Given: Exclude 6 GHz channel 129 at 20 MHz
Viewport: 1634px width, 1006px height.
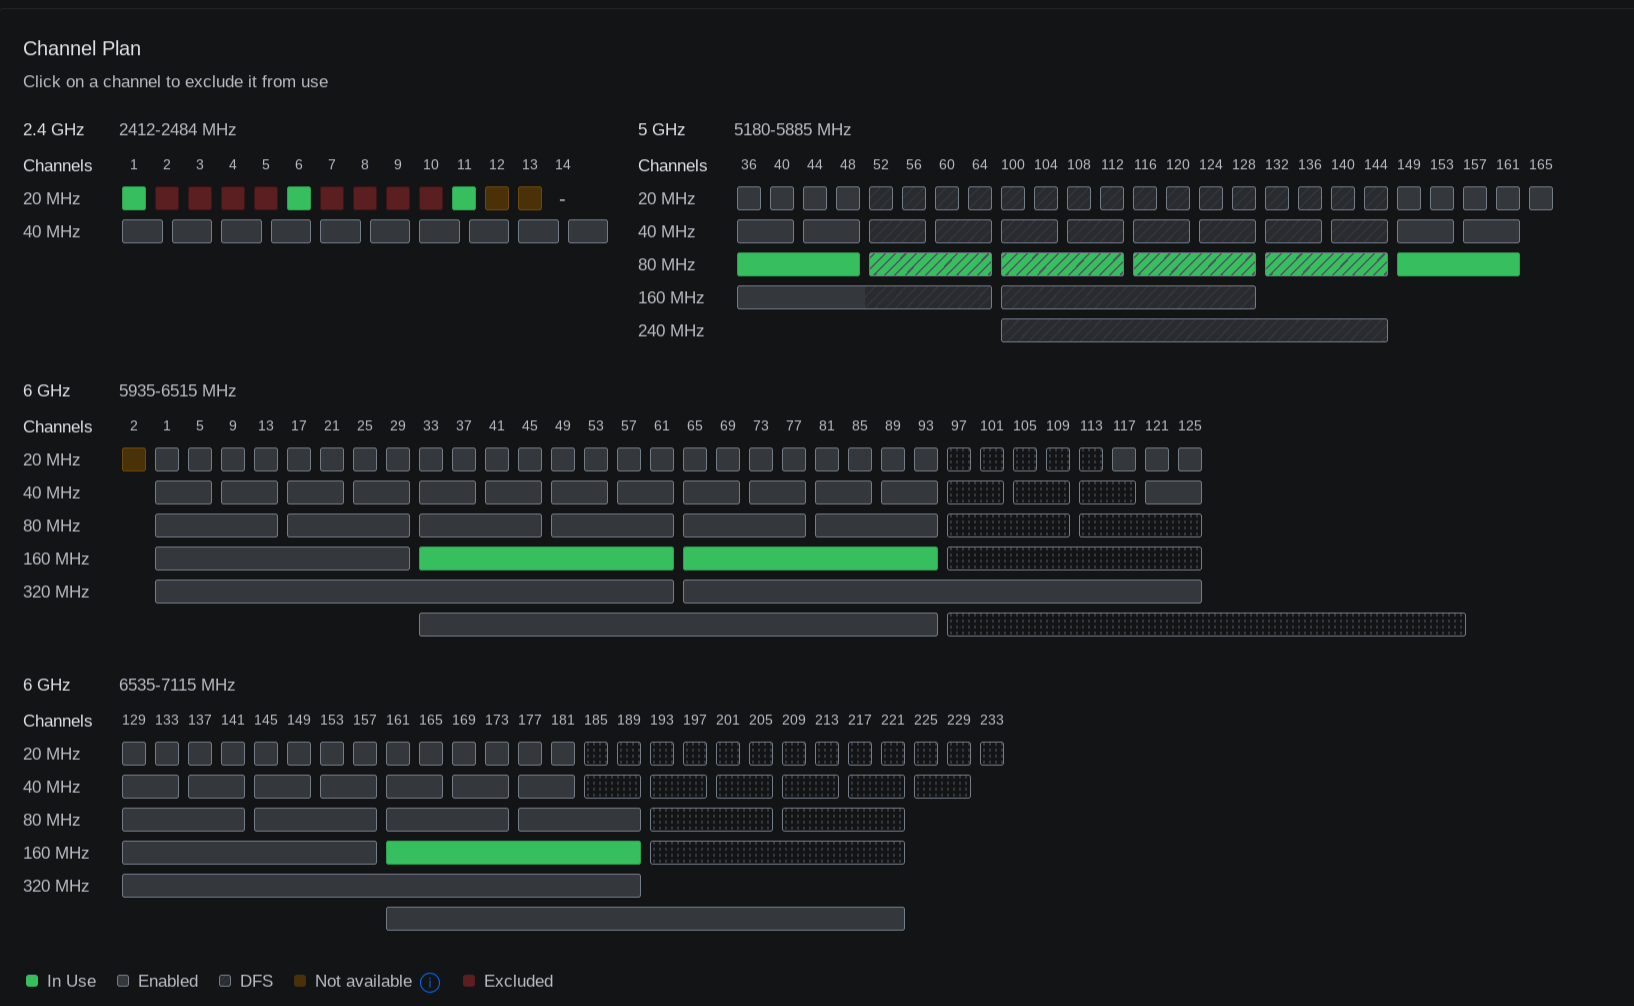Looking at the screenshot, I should pyautogui.click(x=134, y=753).
